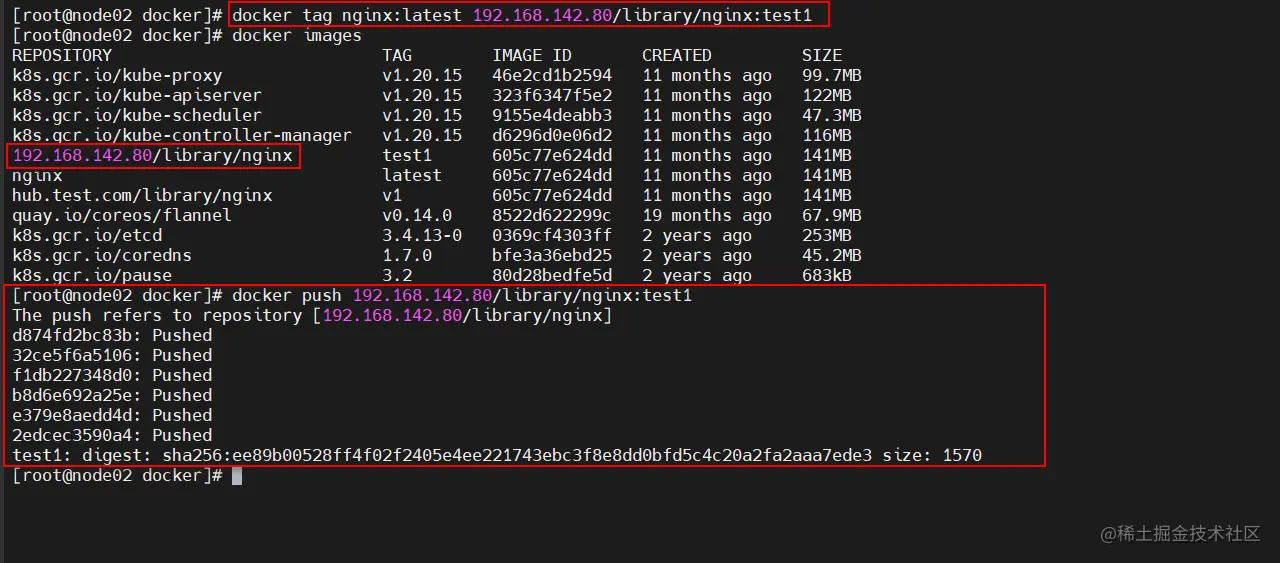Select k8s.gcr.io/pause repository name

coord(92,275)
